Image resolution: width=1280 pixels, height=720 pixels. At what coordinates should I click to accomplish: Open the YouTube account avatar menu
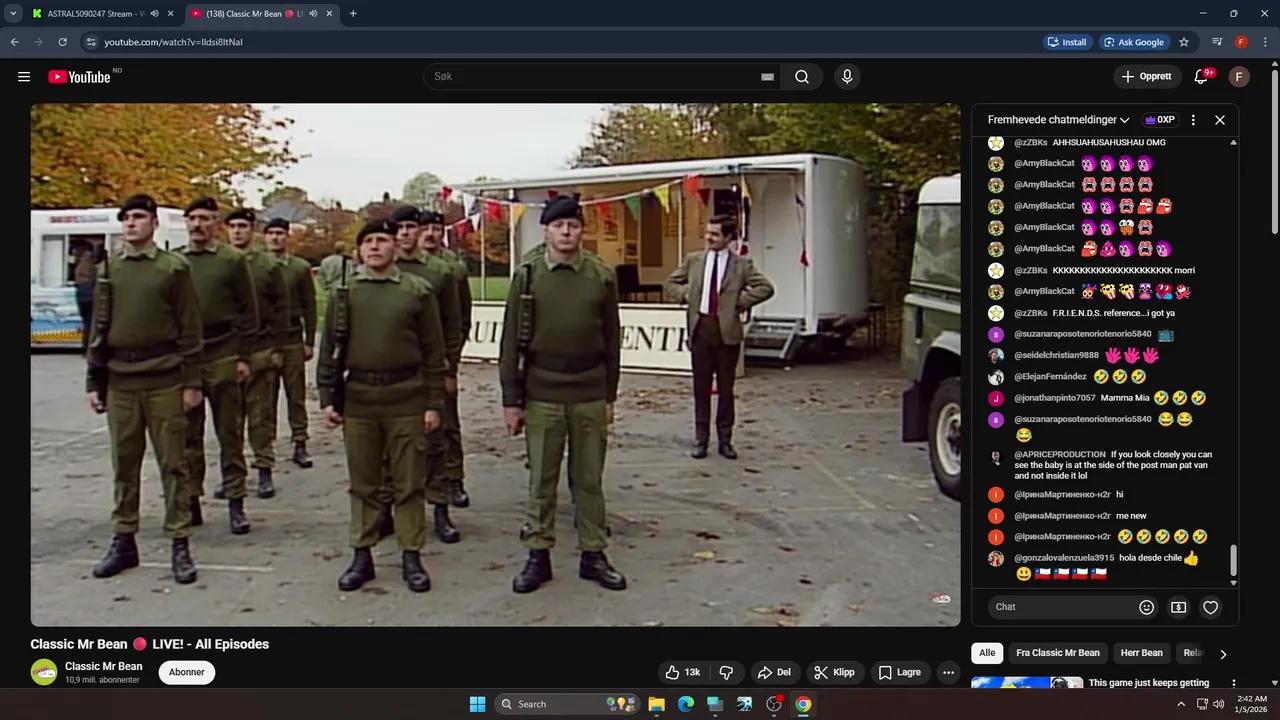coord(1239,77)
